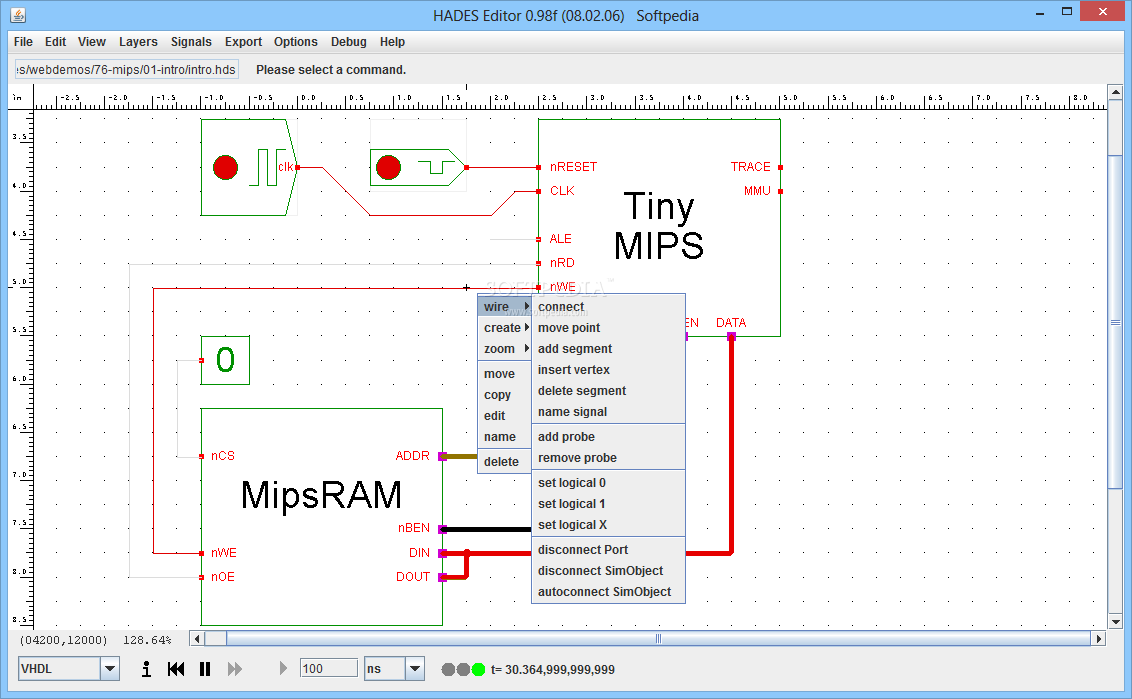Screen dimensions: 1132x699
Task: Select disconnect Port
Action: (x=608, y=550)
